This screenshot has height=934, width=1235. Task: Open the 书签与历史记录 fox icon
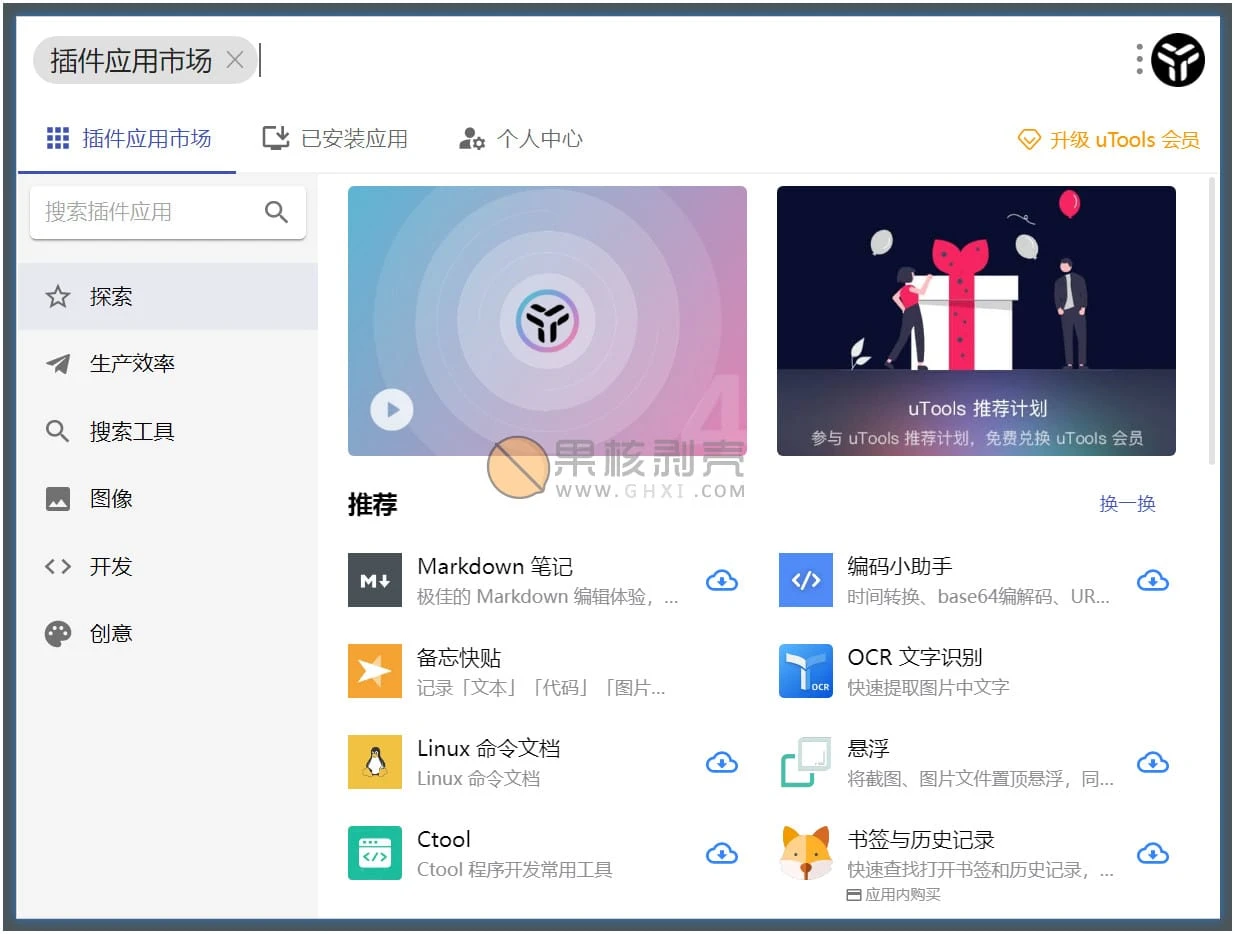coord(806,852)
